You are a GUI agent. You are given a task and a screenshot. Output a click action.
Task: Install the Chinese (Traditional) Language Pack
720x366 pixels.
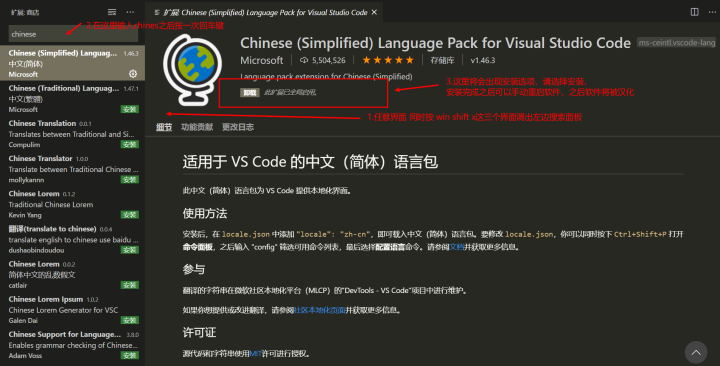click(x=130, y=109)
